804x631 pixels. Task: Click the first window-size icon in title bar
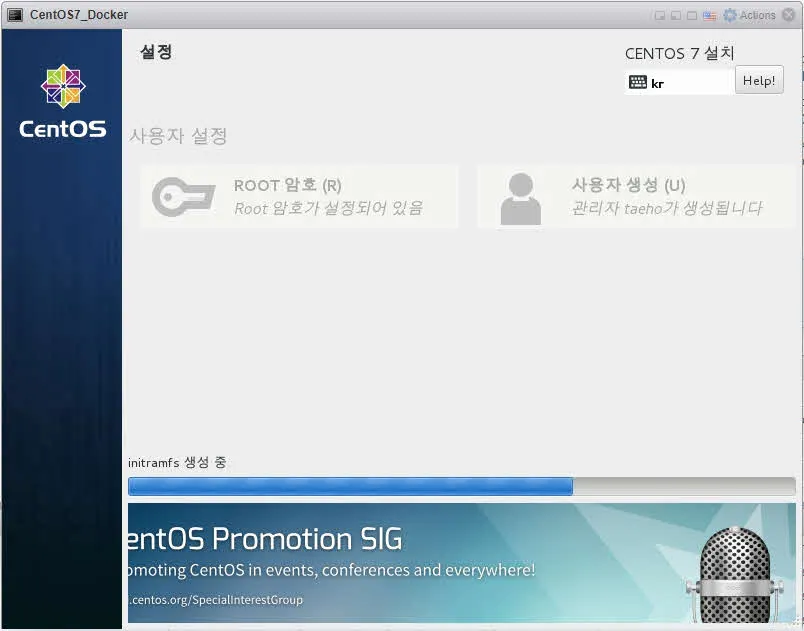[x=659, y=15]
